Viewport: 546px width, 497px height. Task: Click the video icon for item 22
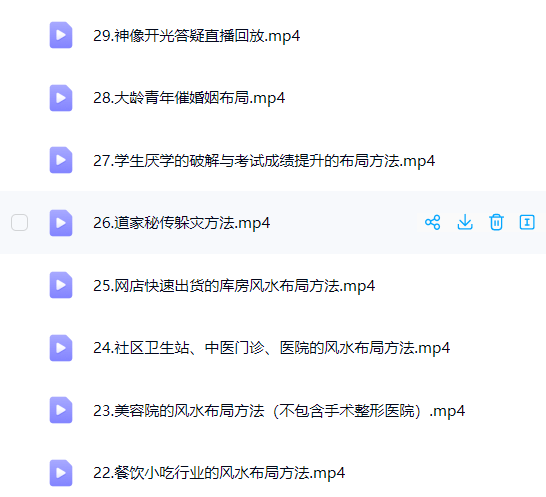pyautogui.click(x=61, y=473)
